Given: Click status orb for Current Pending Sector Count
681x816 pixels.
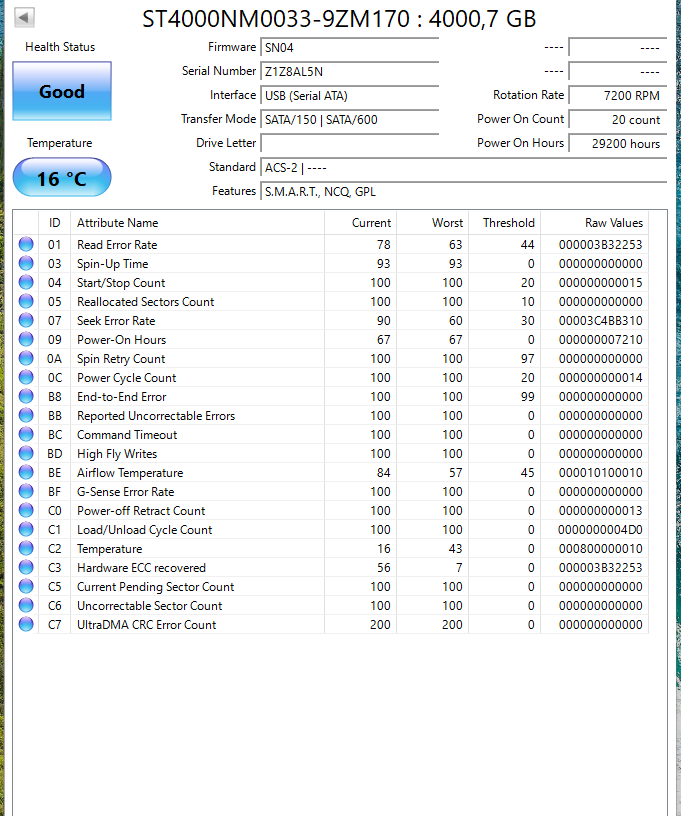Looking at the screenshot, I should 26,586.
